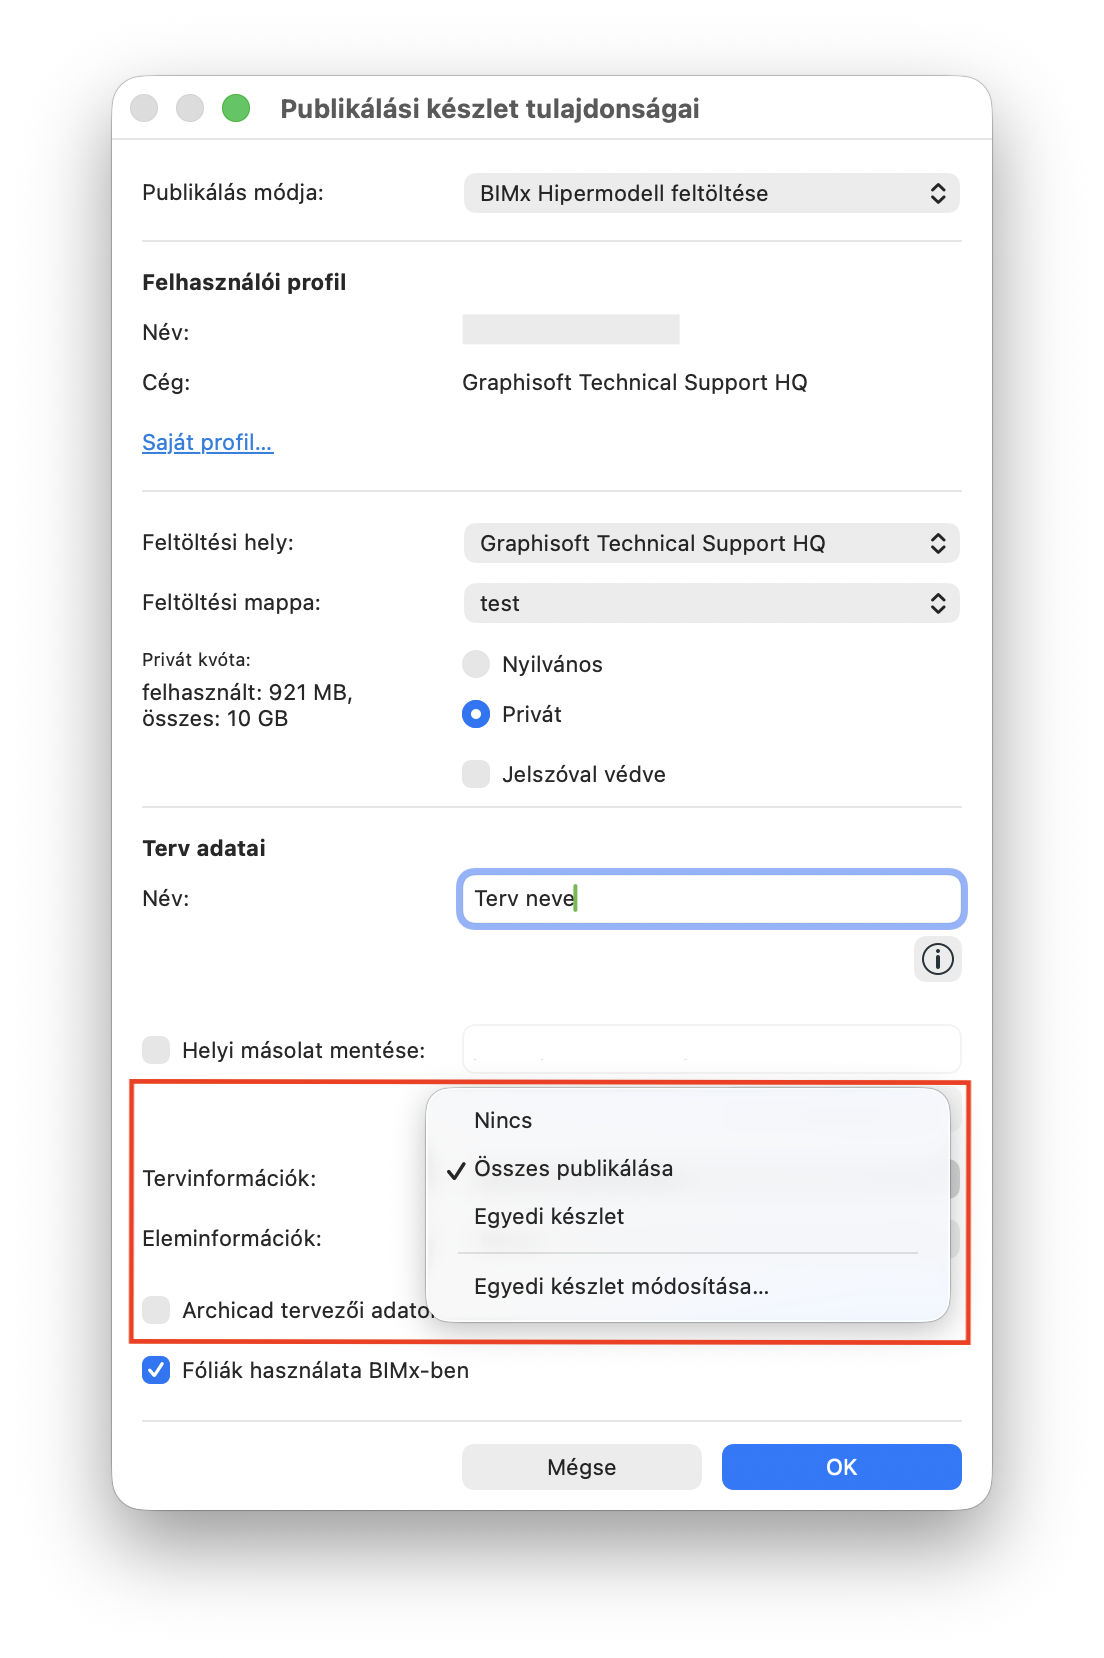Image resolution: width=1104 pixels, height=1658 pixels.
Task: Click the local copy path field
Action: 711,1049
